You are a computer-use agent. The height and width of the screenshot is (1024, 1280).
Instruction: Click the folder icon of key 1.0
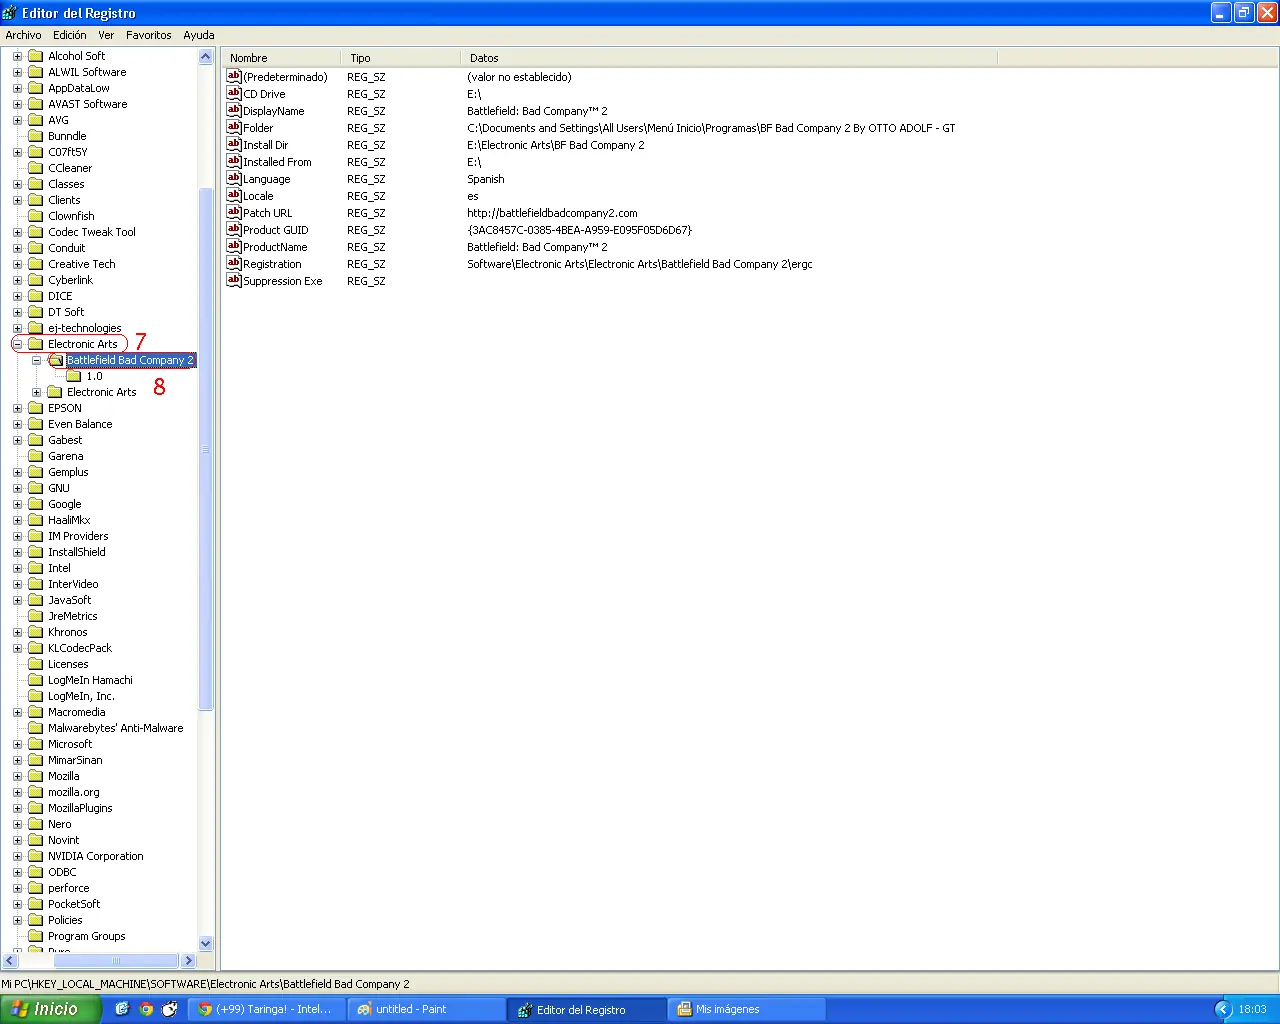[x=74, y=376]
